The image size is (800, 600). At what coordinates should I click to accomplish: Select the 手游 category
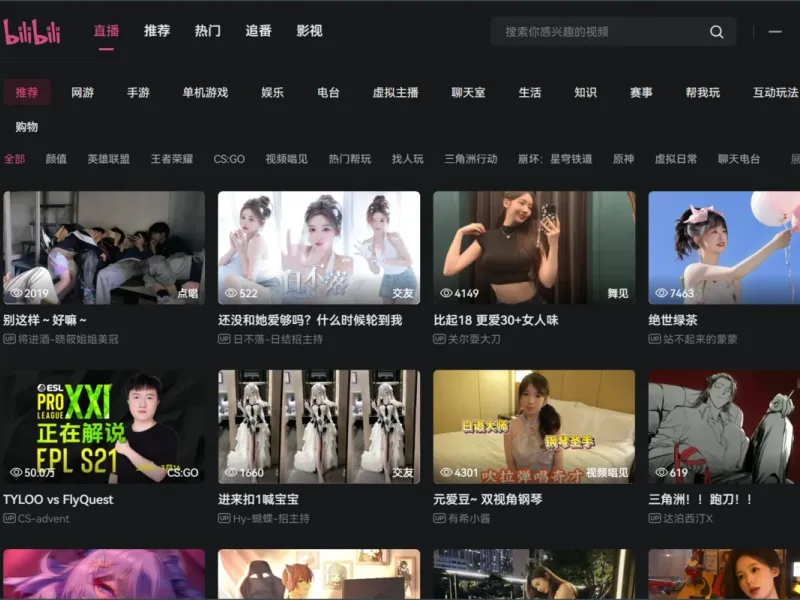(138, 92)
